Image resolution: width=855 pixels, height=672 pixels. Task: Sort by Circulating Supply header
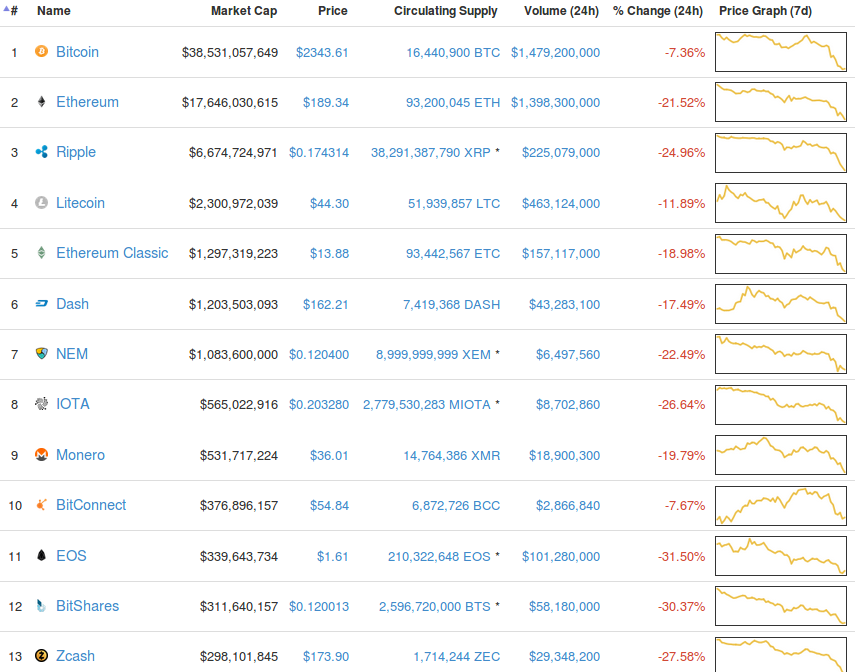pos(445,11)
